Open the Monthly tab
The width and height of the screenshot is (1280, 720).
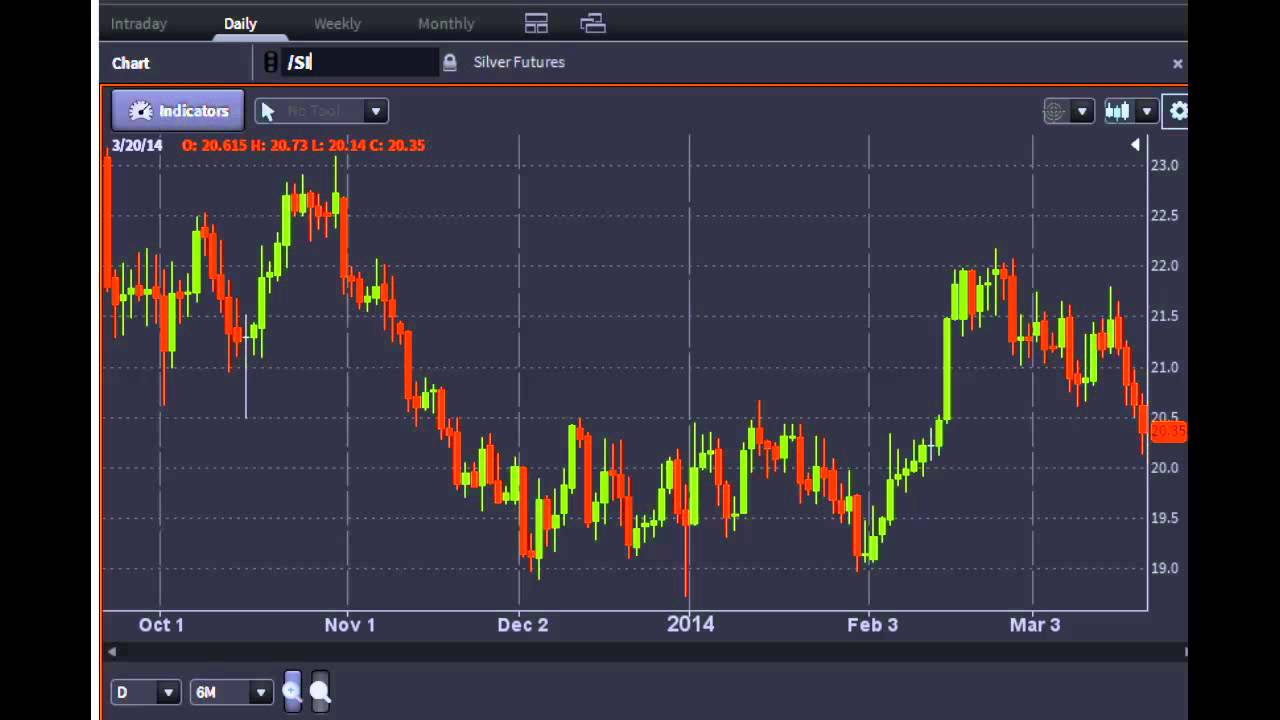(446, 23)
